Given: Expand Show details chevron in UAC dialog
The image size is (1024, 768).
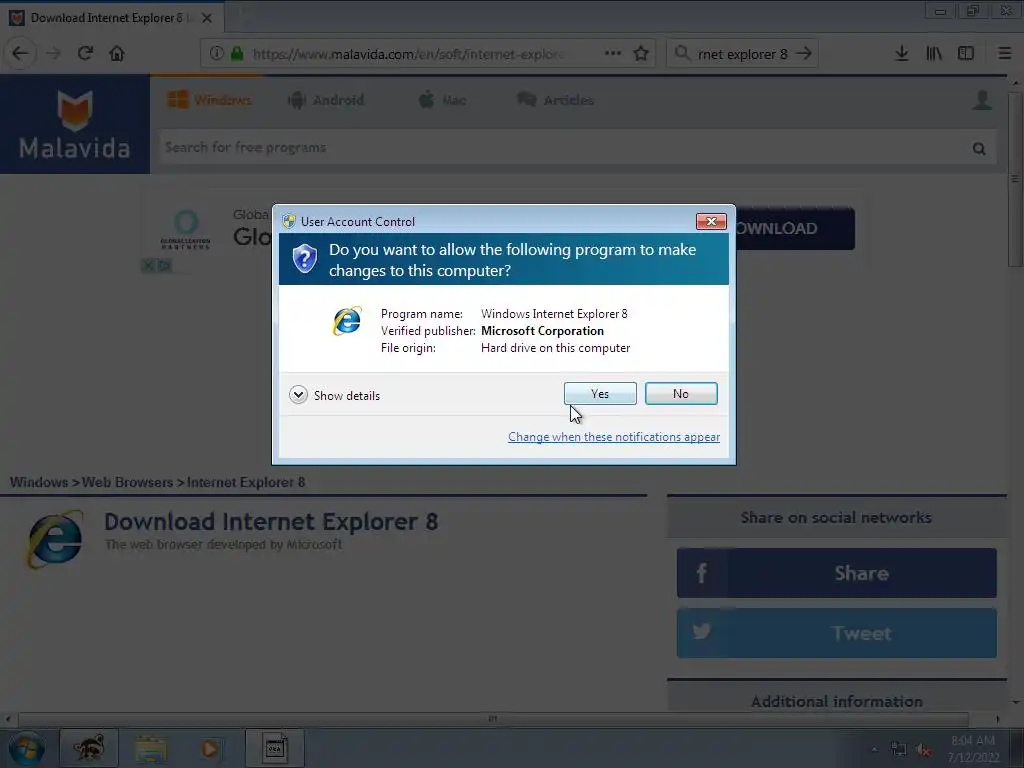Looking at the screenshot, I should point(298,395).
